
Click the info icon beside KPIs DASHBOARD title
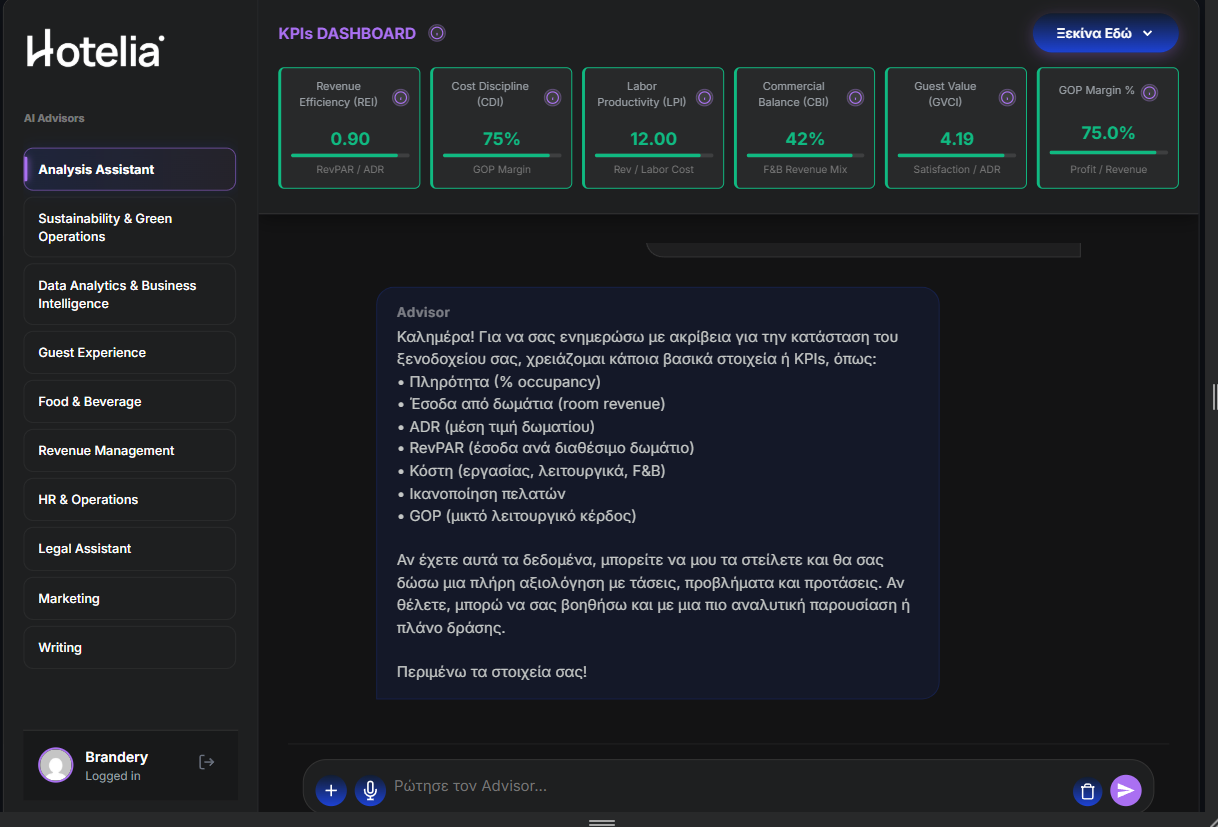pos(437,33)
